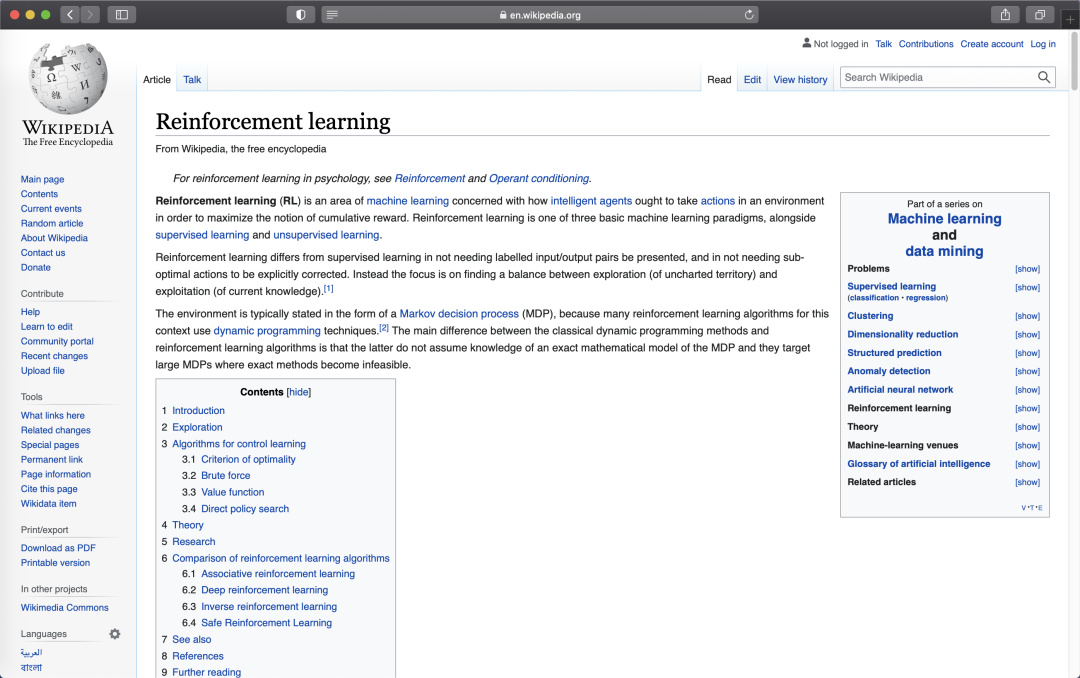Go forward with Safari's forward arrow
The height and width of the screenshot is (678, 1080).
pyautogui.click(x=90, y=14)
